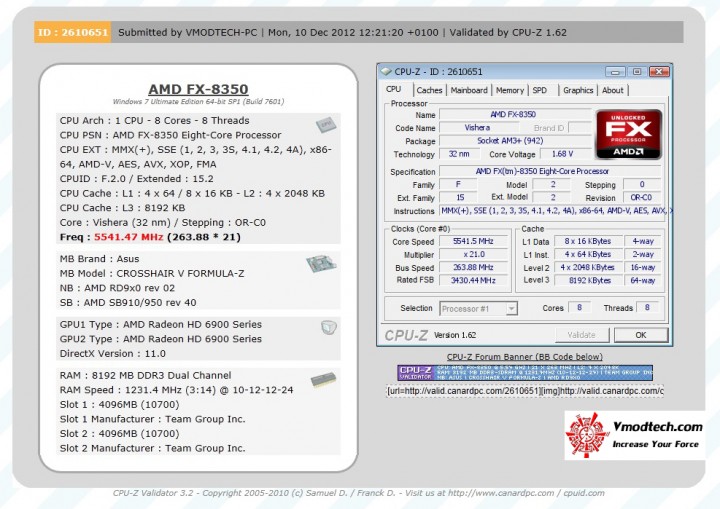The width and height of the screenshot is (720, 509).
Task: Click the AMD FX Unlocked processor logo
Action: [629, 134]
